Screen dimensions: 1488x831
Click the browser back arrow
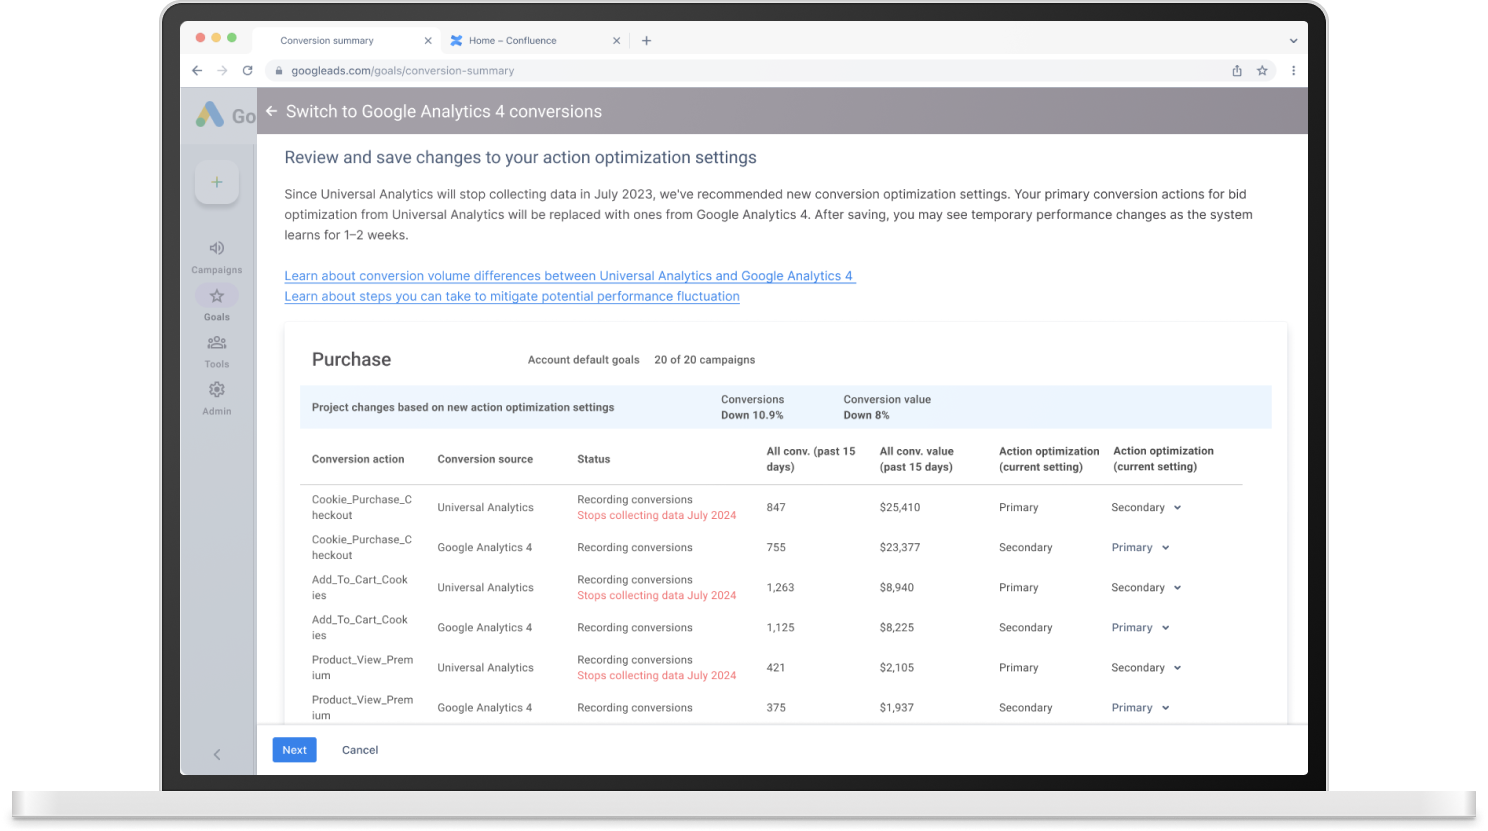(x=197, y=71)
